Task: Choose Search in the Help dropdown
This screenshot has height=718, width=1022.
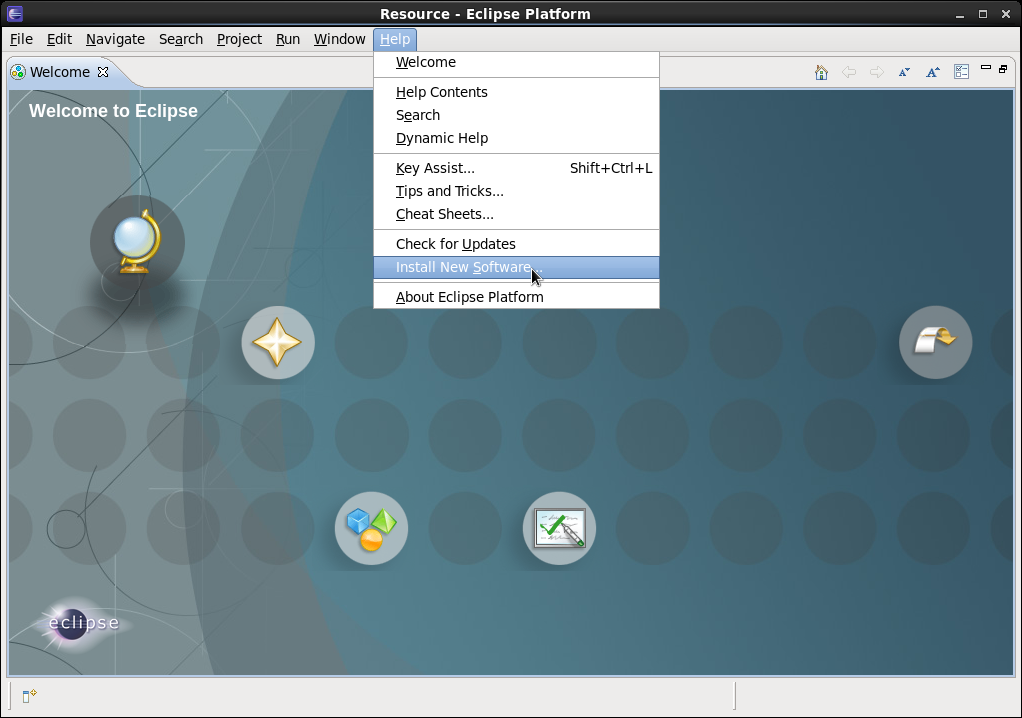Action: pos(516,115)
